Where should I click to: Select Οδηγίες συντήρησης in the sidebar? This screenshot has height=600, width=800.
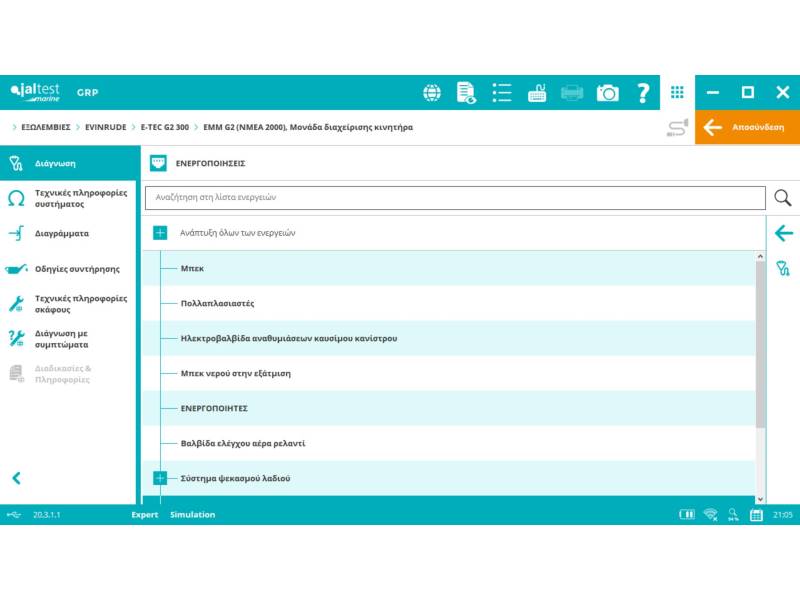pyautogui.click(x=77, y=269)
